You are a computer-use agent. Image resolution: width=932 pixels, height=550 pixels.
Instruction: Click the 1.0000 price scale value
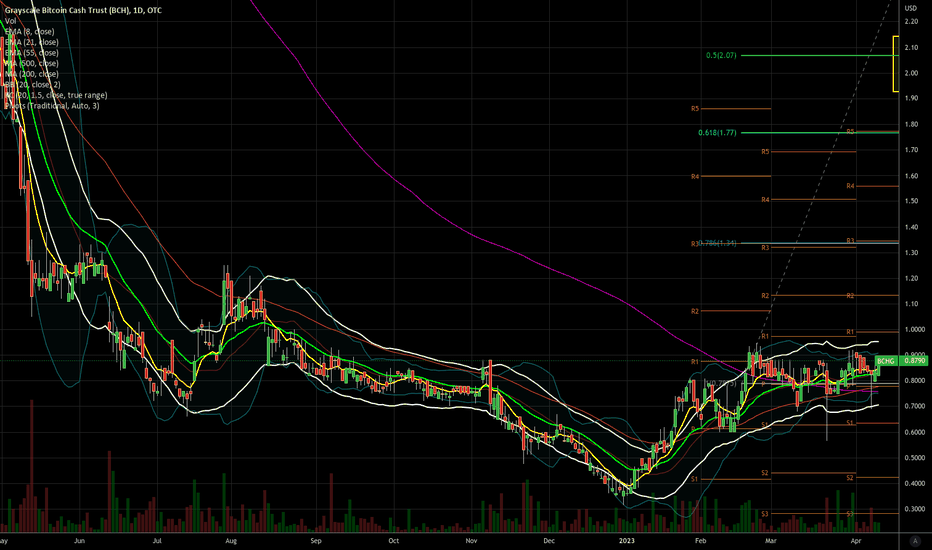(x=914, y=329)
